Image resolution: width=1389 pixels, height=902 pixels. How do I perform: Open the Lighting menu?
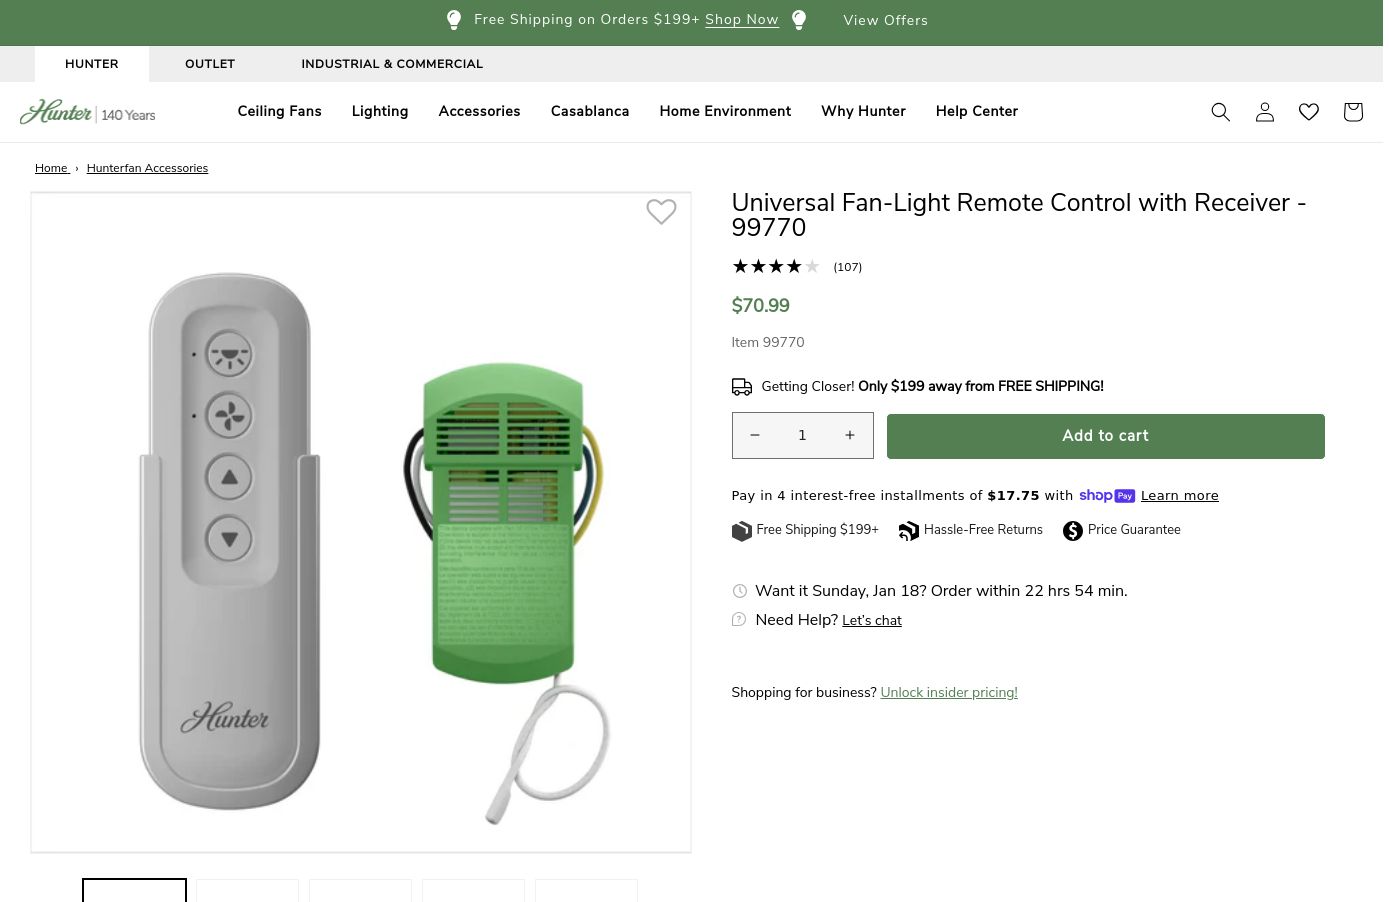(x=380, y=112)
